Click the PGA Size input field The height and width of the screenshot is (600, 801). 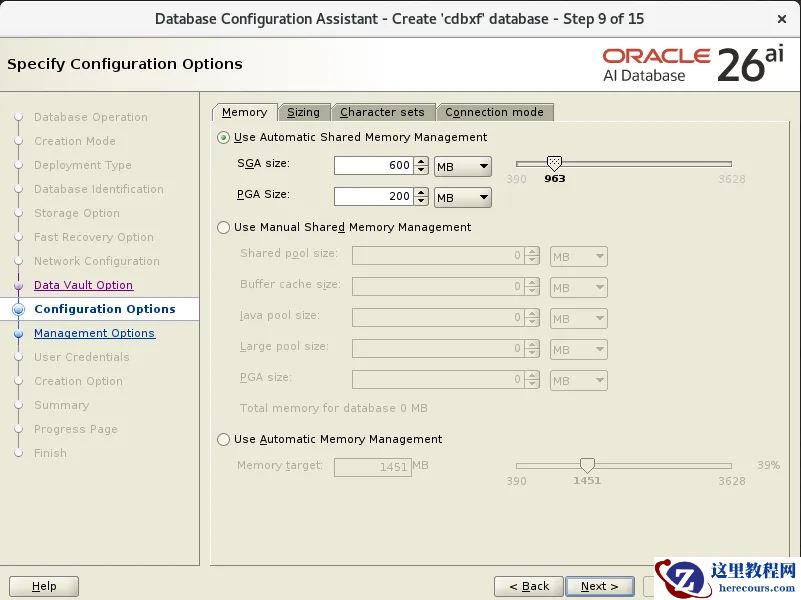click(373, 197)
